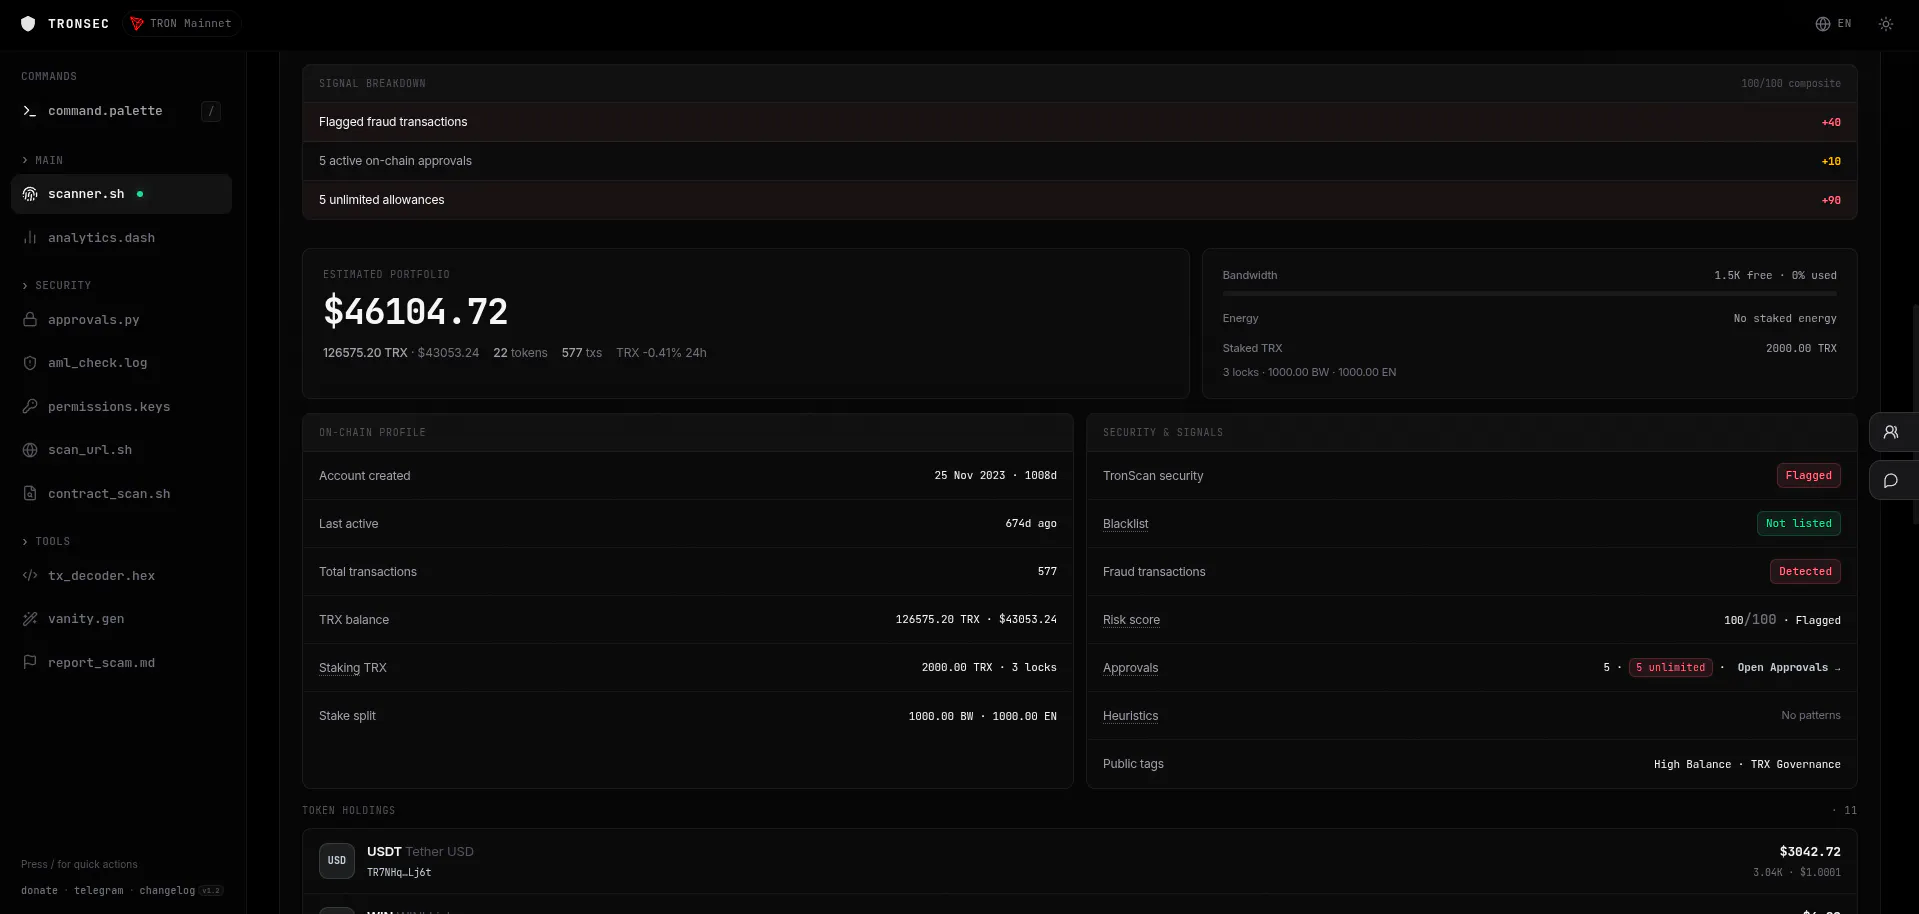Click the TRX -0.41% 24h change text

pyautogui.click(x=661, y=353)
